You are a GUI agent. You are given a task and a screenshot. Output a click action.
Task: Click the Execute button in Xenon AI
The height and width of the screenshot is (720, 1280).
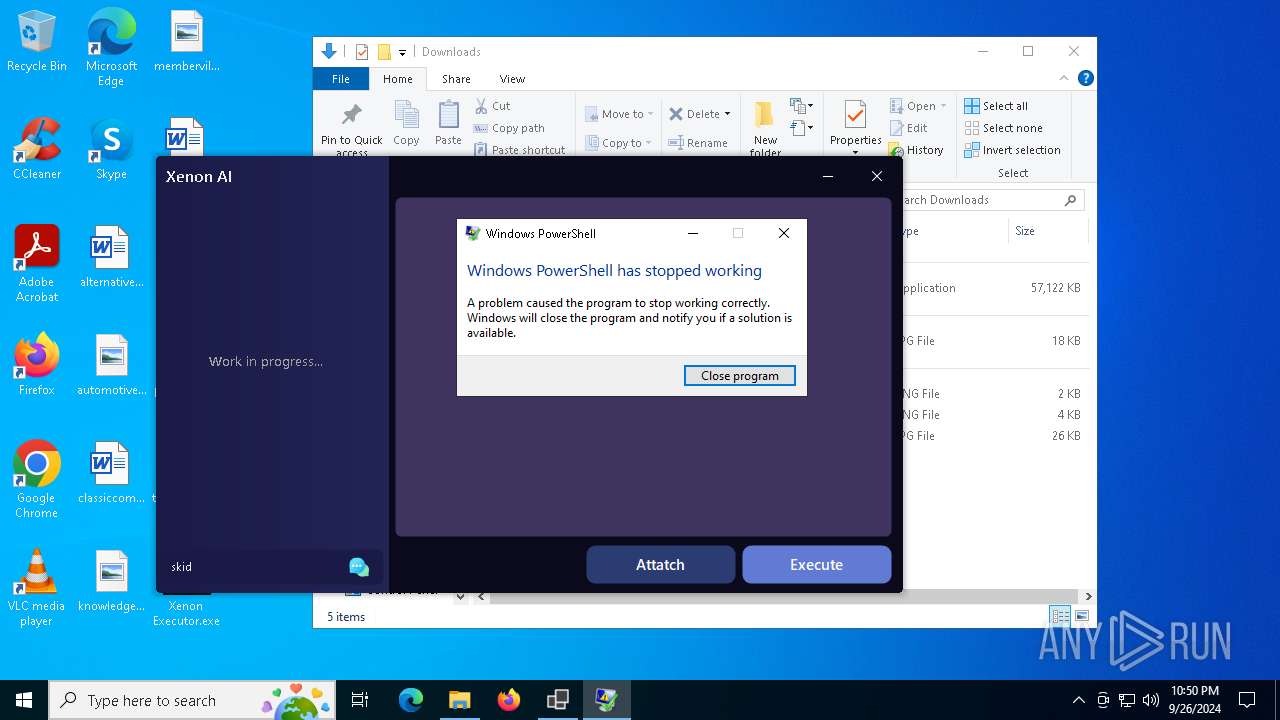pos(816,565)
